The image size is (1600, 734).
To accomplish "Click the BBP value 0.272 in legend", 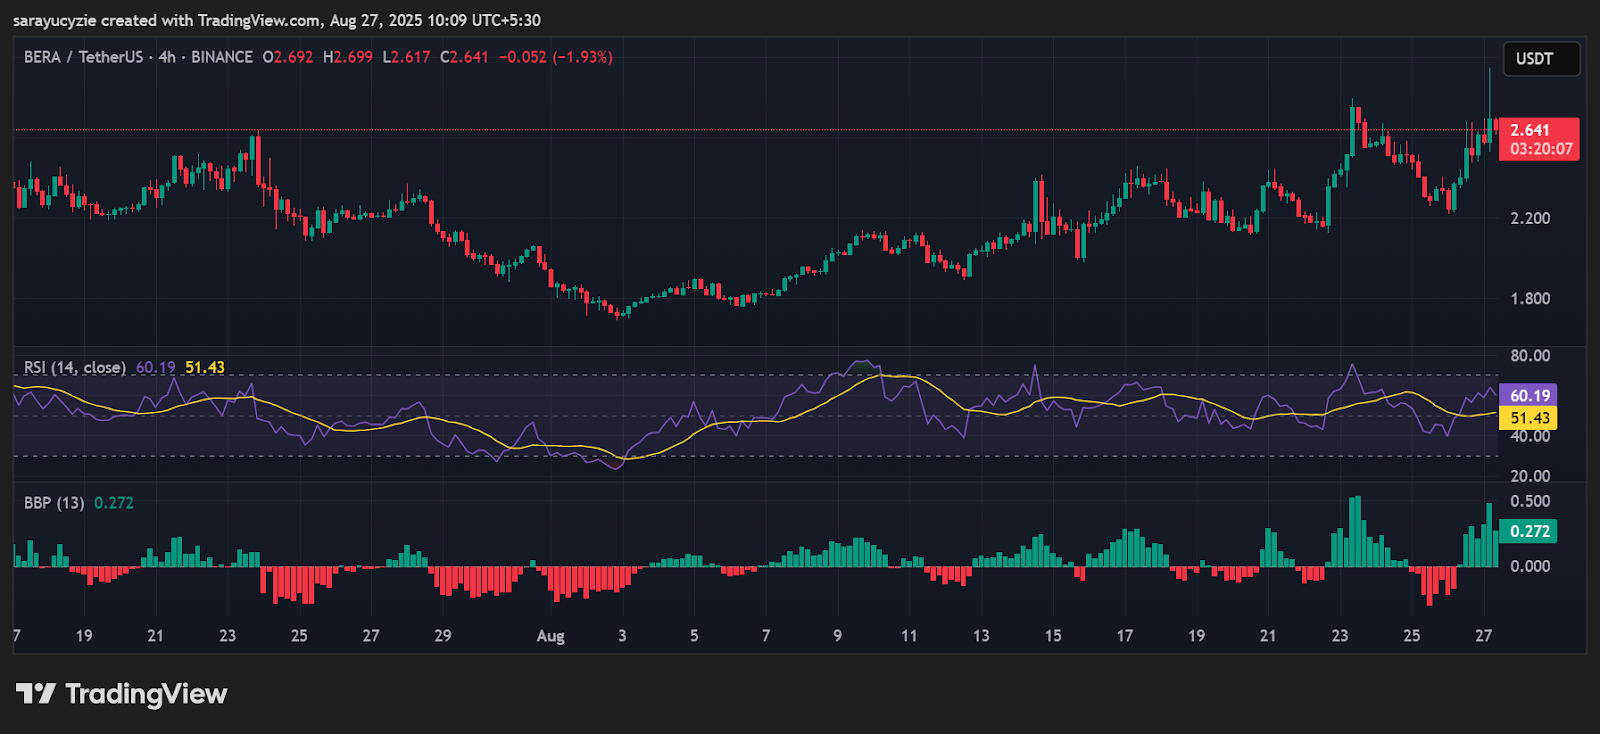I will point(114,503).
